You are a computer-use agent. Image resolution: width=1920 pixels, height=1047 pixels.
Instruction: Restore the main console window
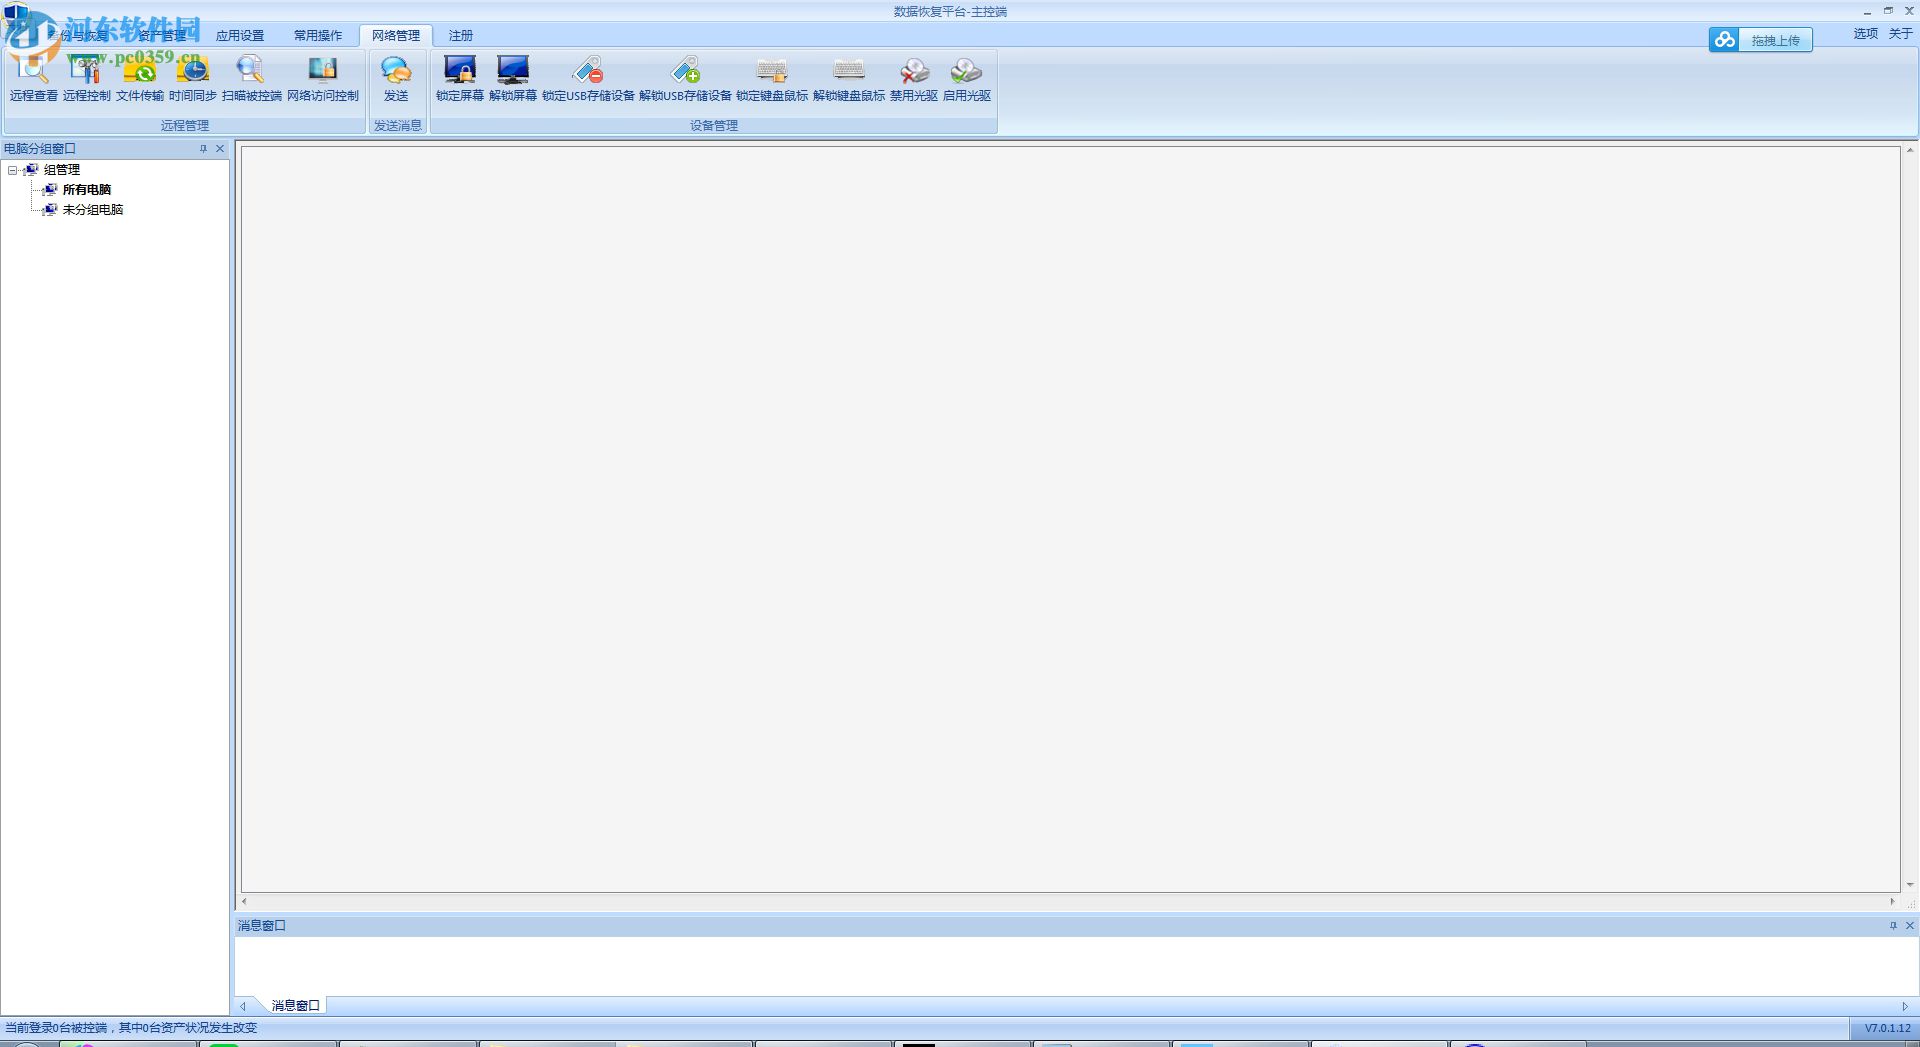(x=1888, y=11)
